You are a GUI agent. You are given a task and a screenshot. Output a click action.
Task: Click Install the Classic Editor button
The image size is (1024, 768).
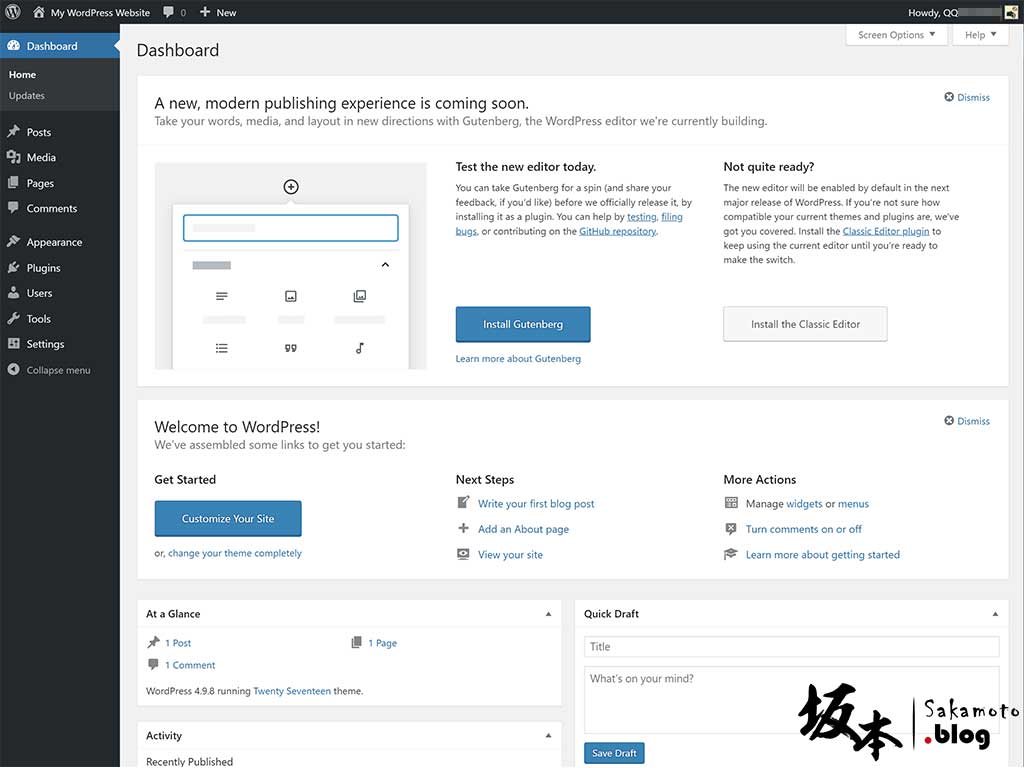[805, 324]
